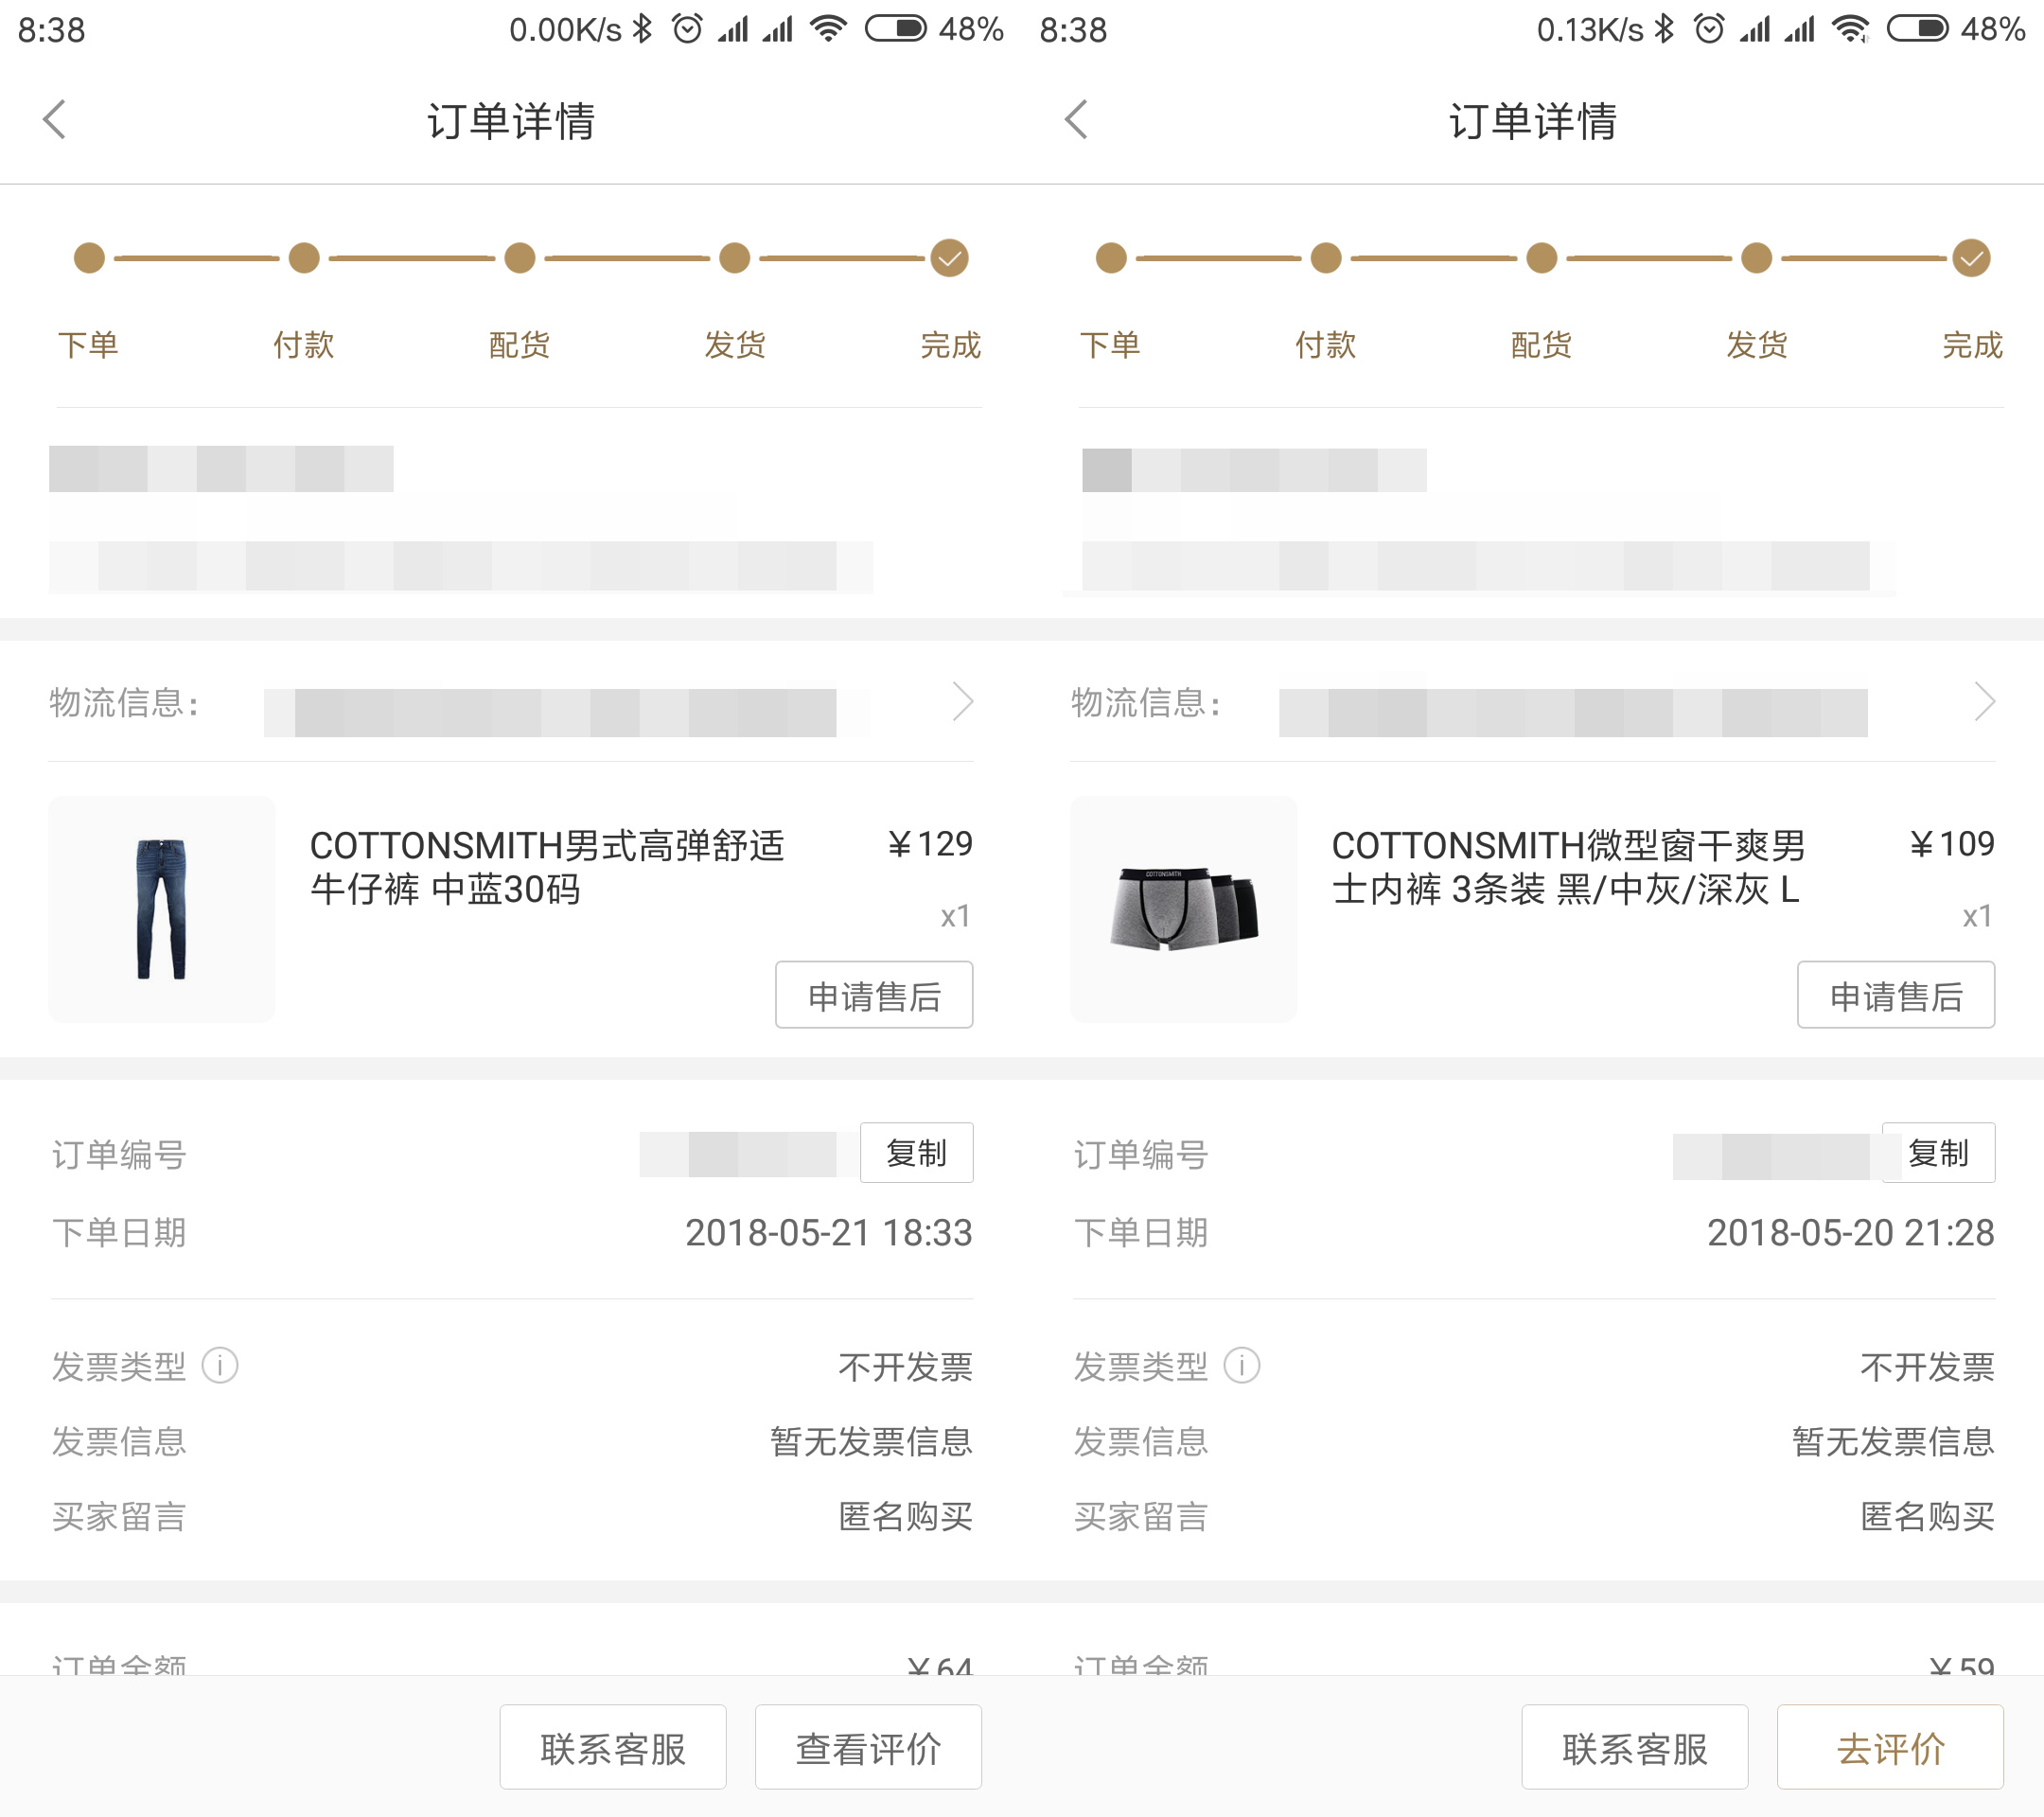2044x1817 pixels.
Task: Tap the 发票类型 info icon on the right order
Action: coord(1244,1365)
